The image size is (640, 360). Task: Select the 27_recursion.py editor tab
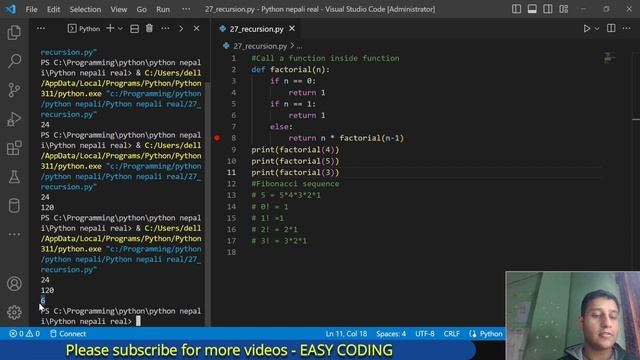pos(256,29)
